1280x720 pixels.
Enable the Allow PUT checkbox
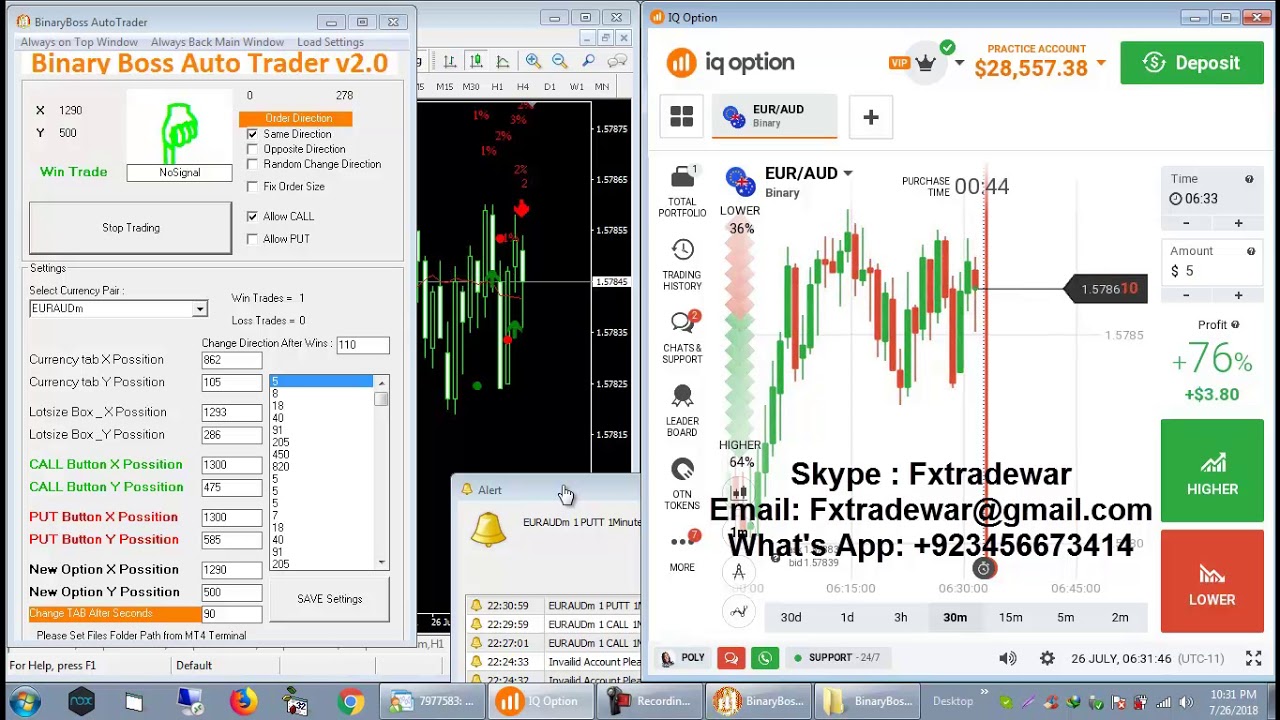252,239
